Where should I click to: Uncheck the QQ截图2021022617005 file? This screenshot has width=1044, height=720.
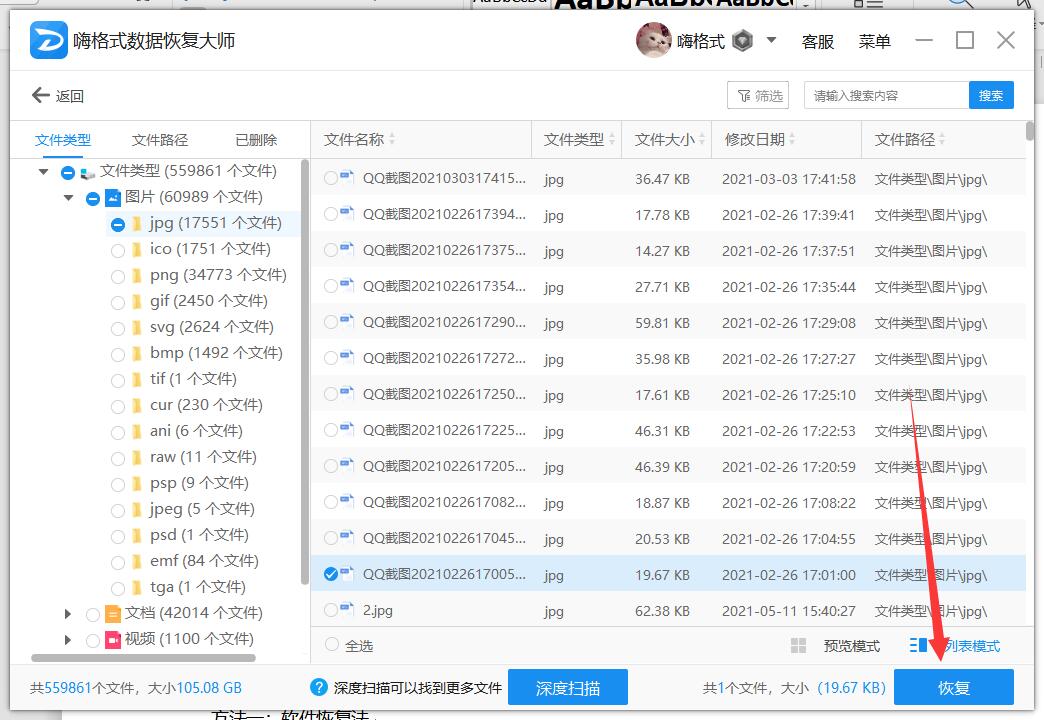330,574
